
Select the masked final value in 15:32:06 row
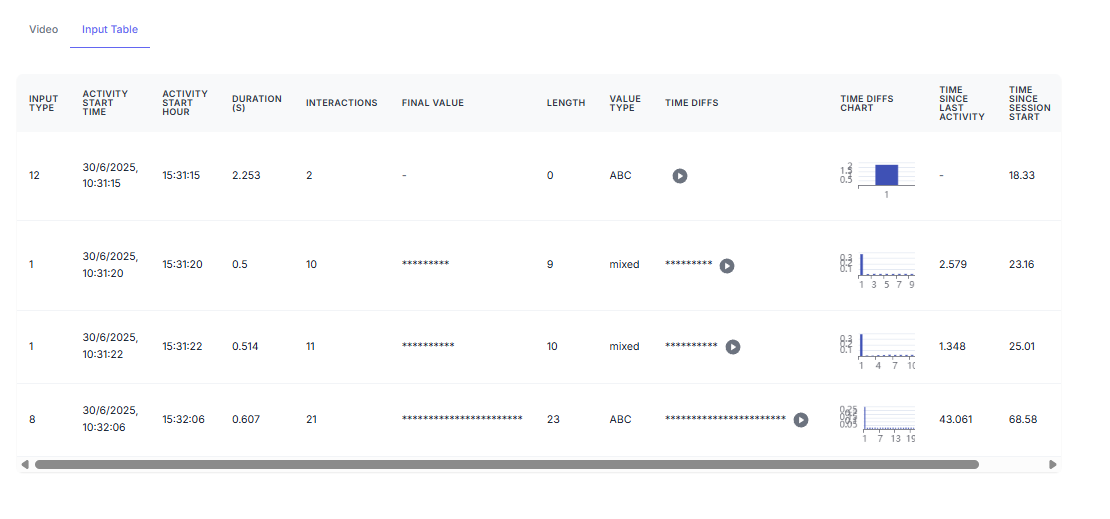click(462, 418)
